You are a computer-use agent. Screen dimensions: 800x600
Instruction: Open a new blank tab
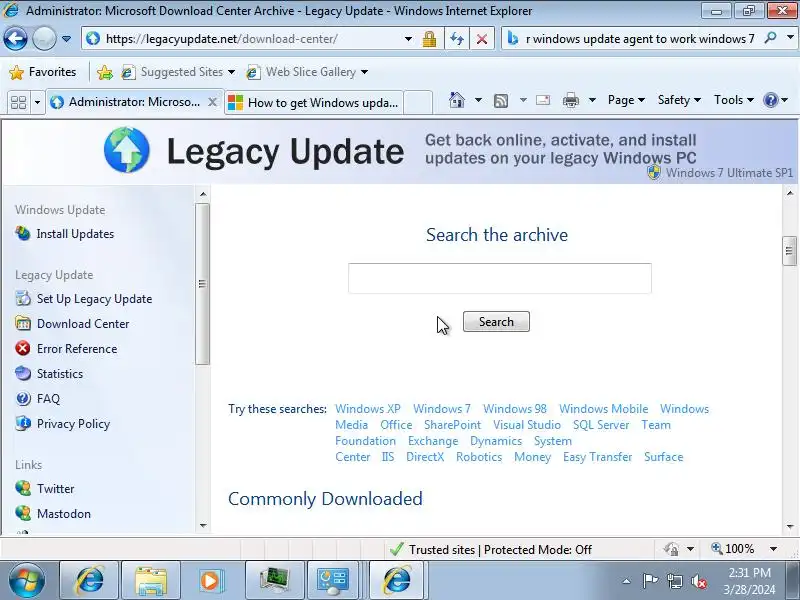pos(418,103)
